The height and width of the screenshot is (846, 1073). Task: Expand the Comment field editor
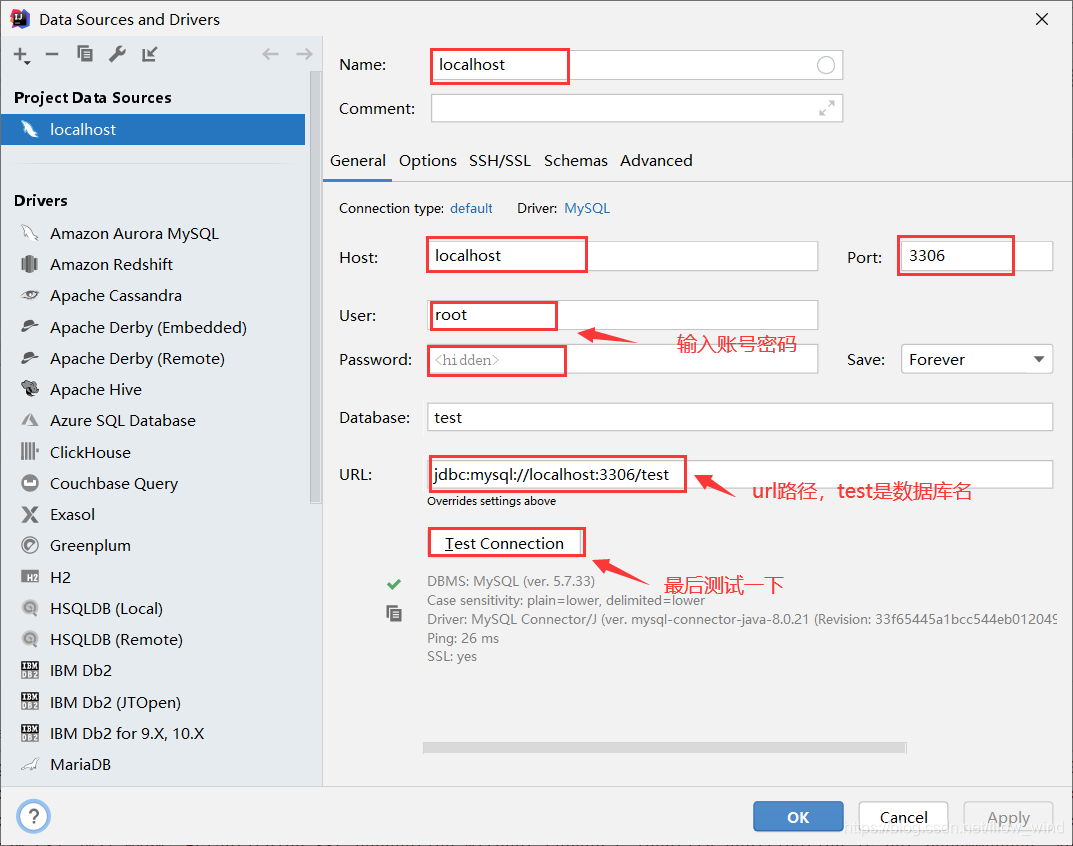tap(828, 108)
